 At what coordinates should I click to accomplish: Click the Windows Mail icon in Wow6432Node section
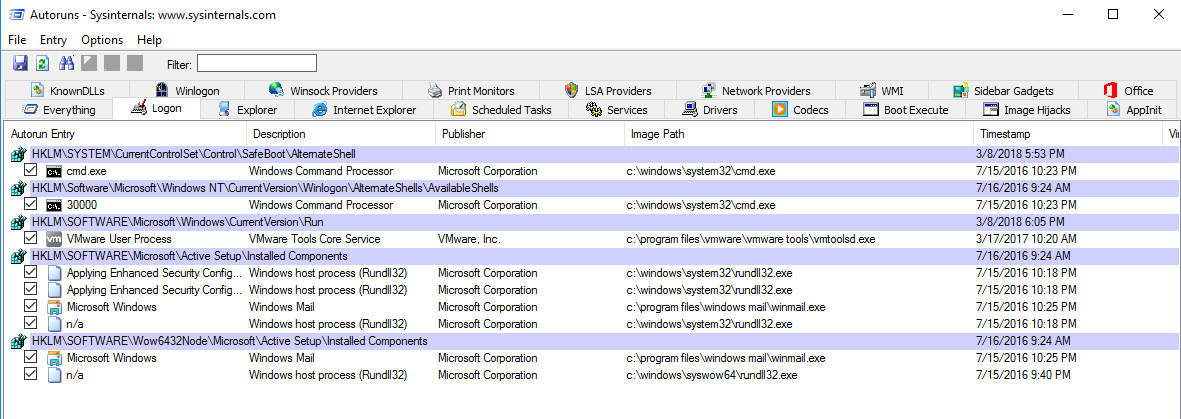[x=55, y=358]
